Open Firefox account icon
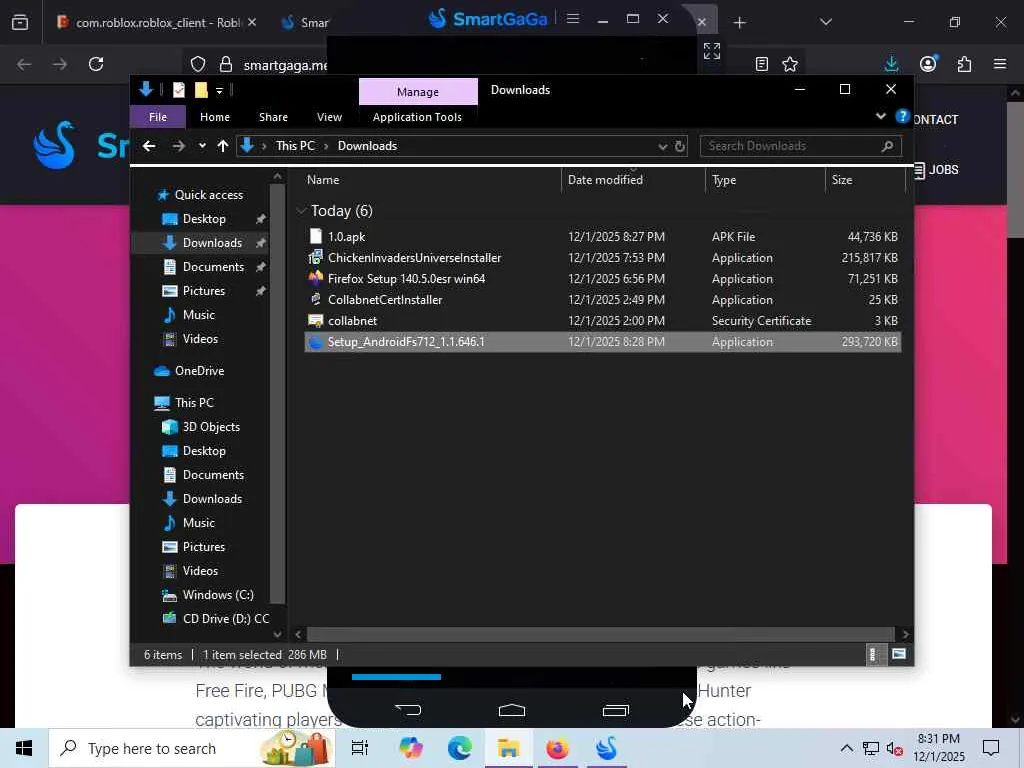The image size is (1024, 768). point(928,64)
